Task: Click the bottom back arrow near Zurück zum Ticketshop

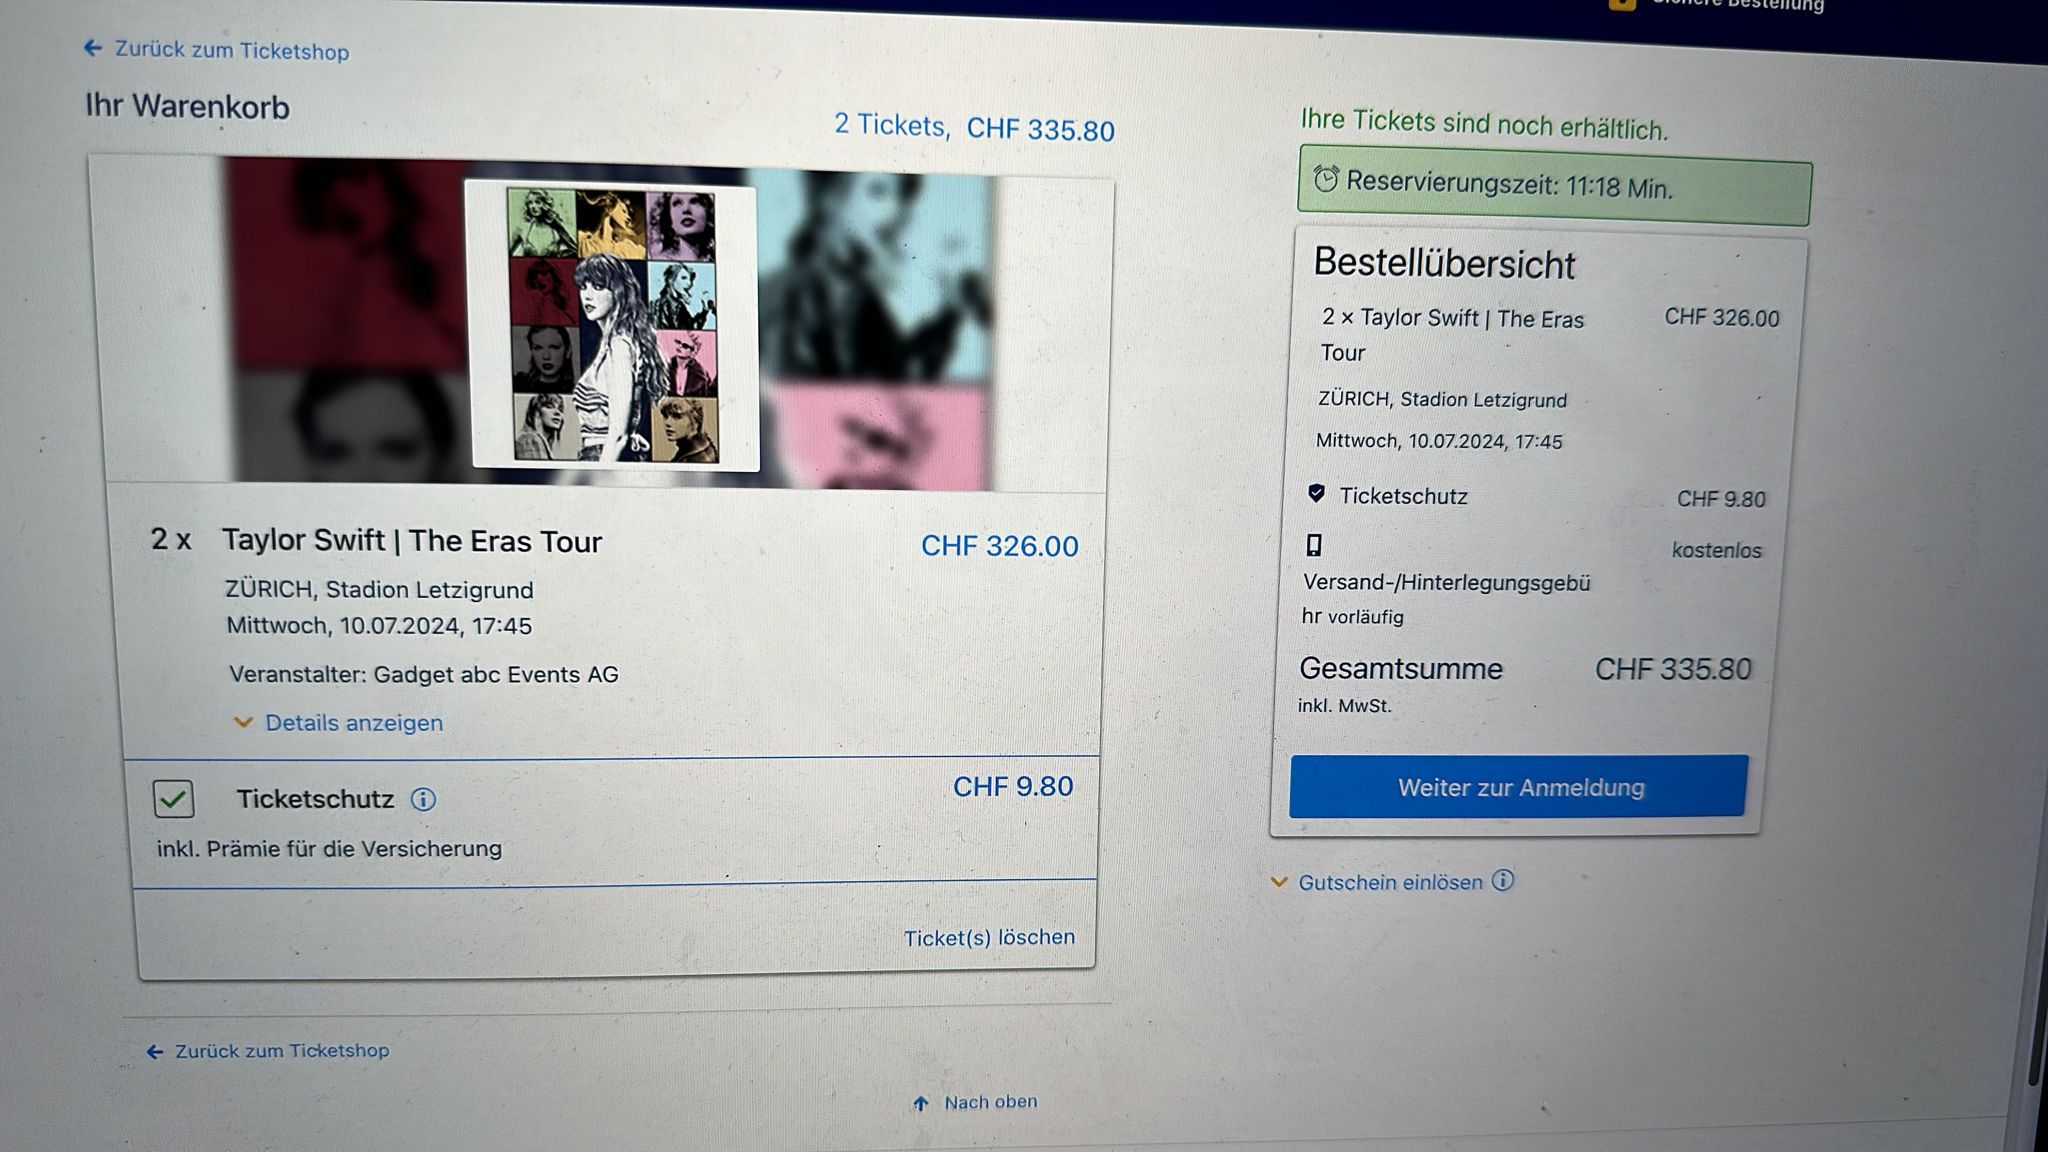Action: (155, 1051)
